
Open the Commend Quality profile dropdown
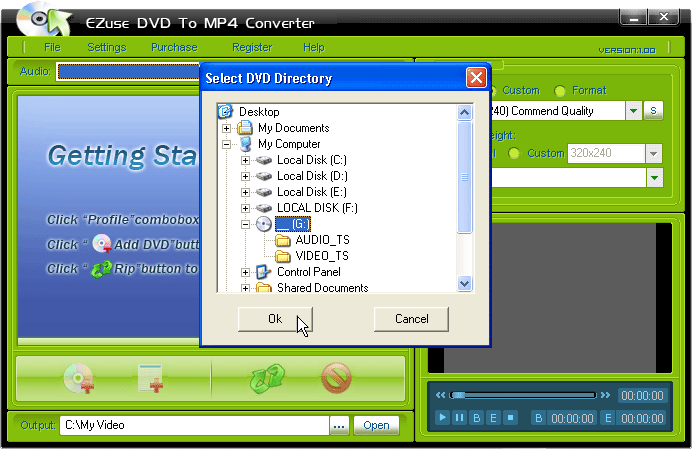[633, 111]
